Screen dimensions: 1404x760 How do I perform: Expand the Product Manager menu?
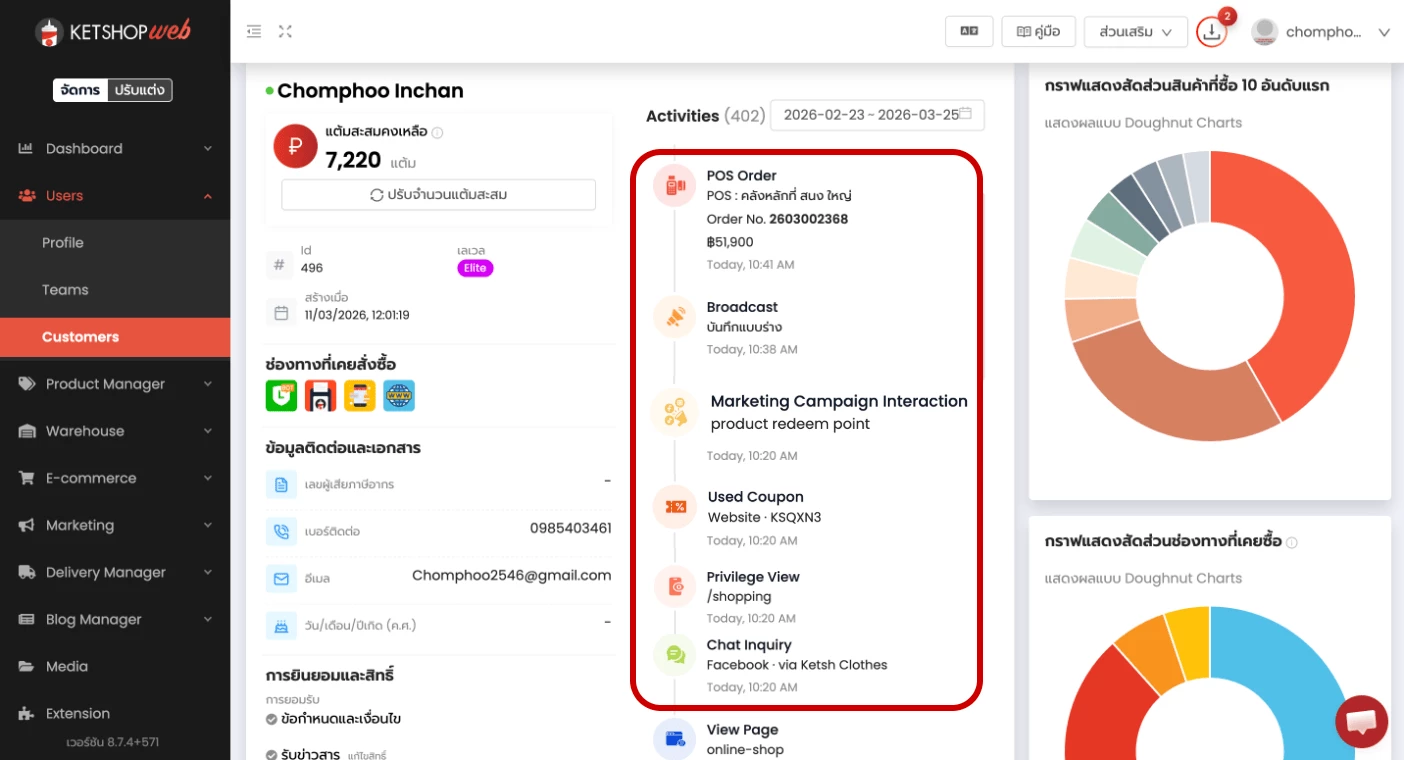point(115,384)
